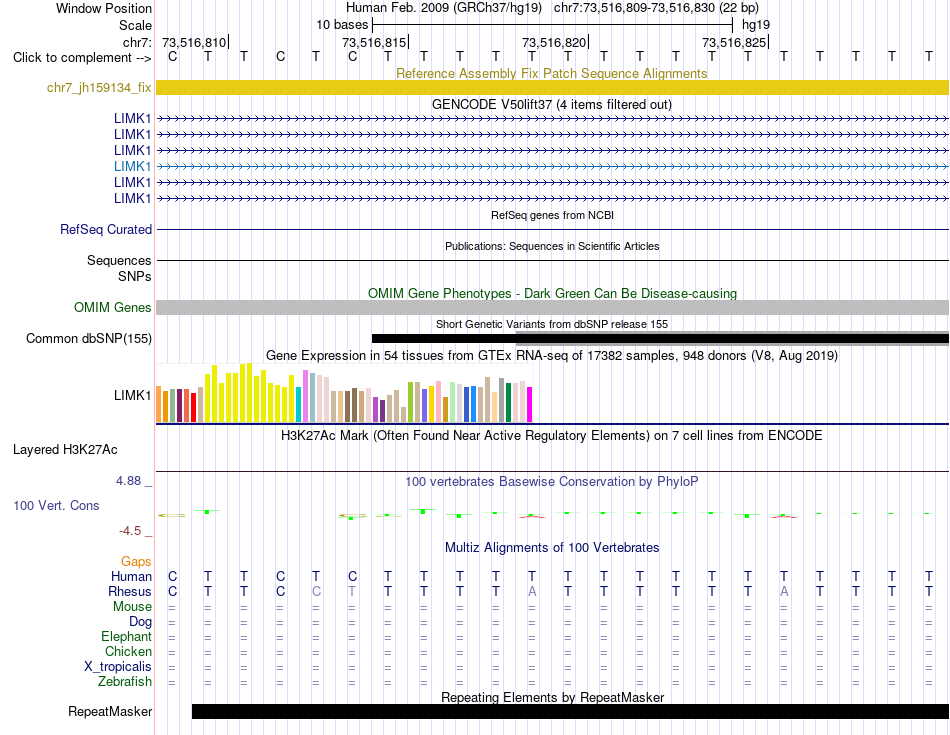Click the 73,516,820 ruler position
This screenshot has width=950, height=735.
click(554, 42)
